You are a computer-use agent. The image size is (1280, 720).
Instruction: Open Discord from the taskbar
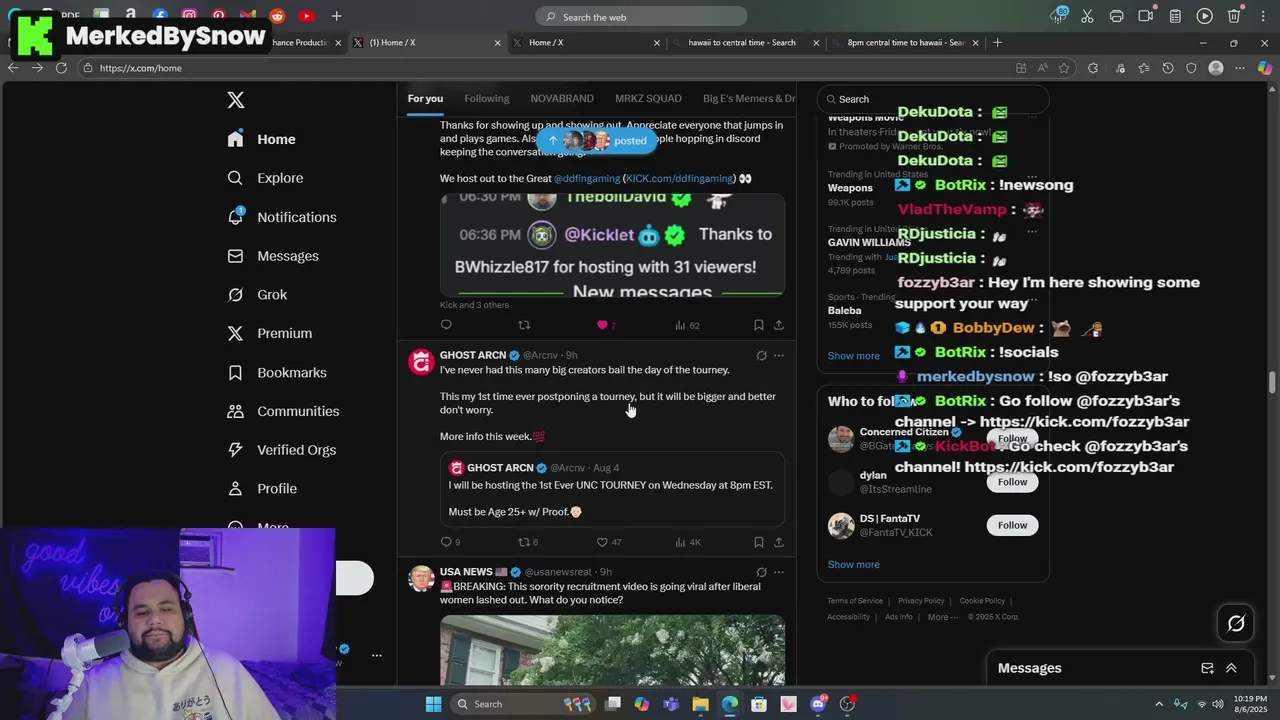click(818, 704)
